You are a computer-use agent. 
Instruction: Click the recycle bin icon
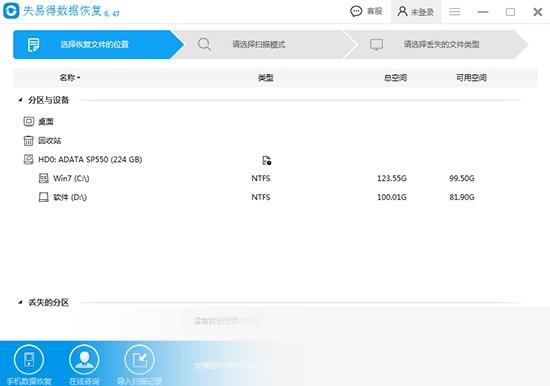(28, 141)
